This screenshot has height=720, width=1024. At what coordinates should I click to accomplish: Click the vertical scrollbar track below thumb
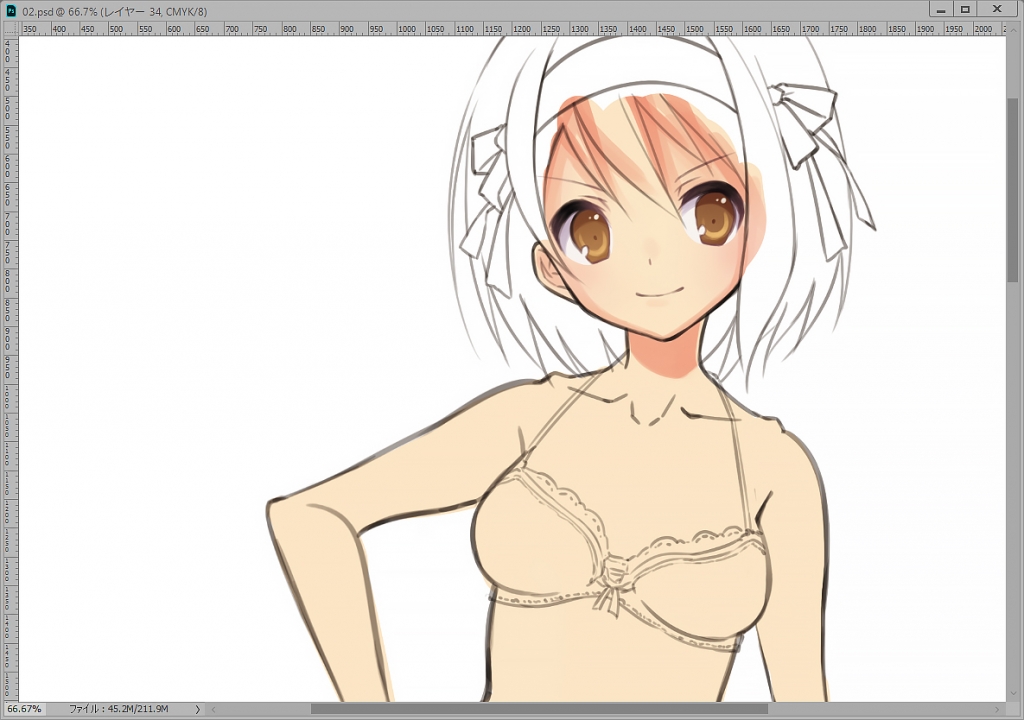(x=1013, y=500)
